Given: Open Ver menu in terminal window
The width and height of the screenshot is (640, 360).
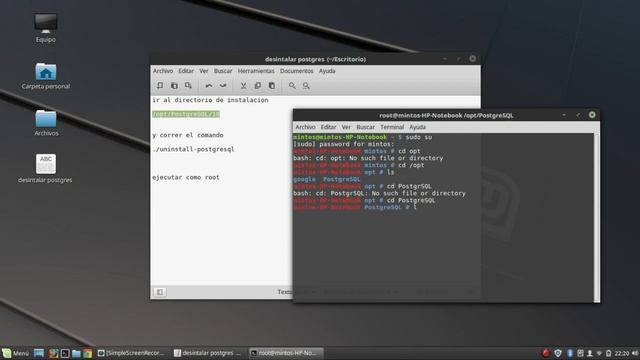Looking at the screenshot, I should [346, 127].
